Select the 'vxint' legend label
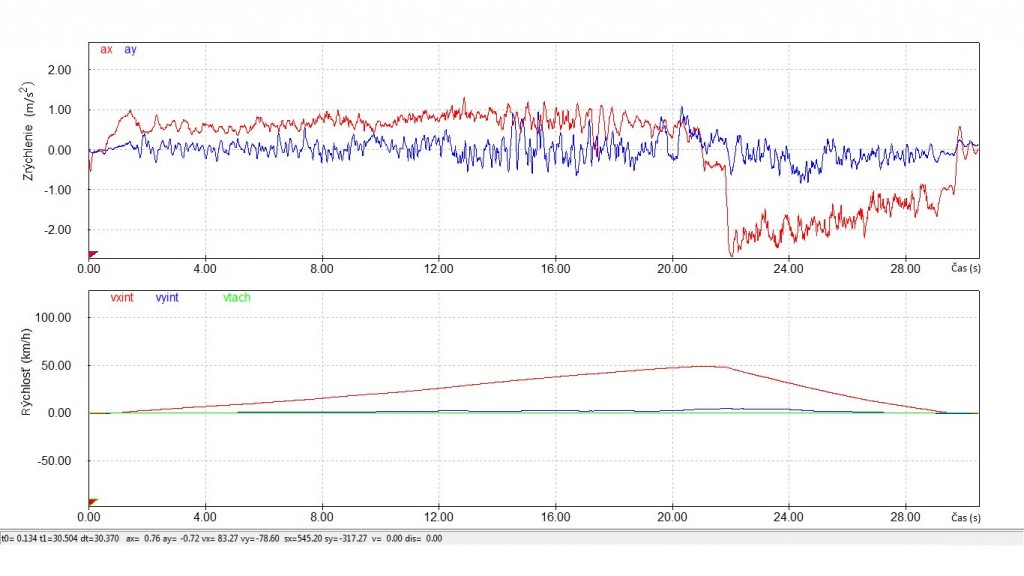The image size is (1024, 576). pos(121,298)
